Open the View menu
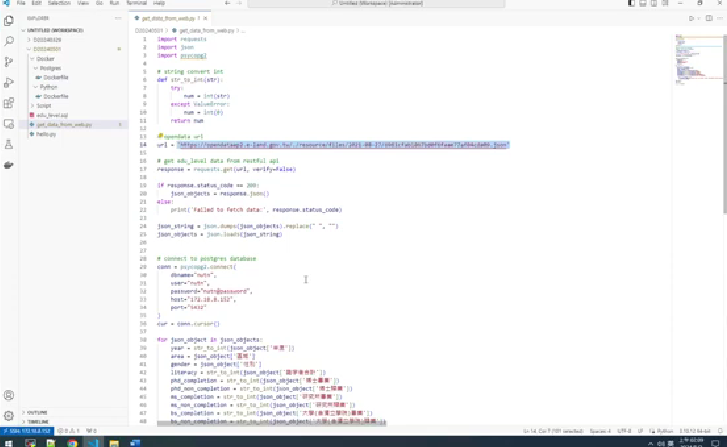This screenshot has width=727, height=447. (83, 3)
